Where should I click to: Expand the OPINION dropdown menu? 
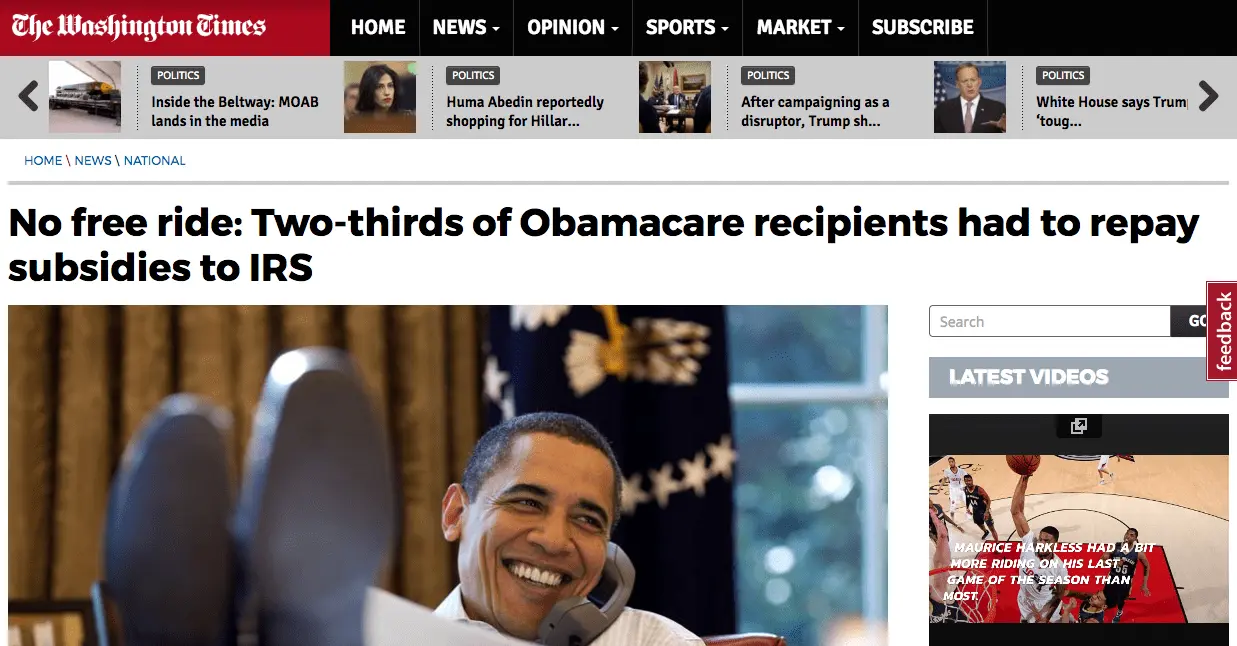[x=573, y=28]
